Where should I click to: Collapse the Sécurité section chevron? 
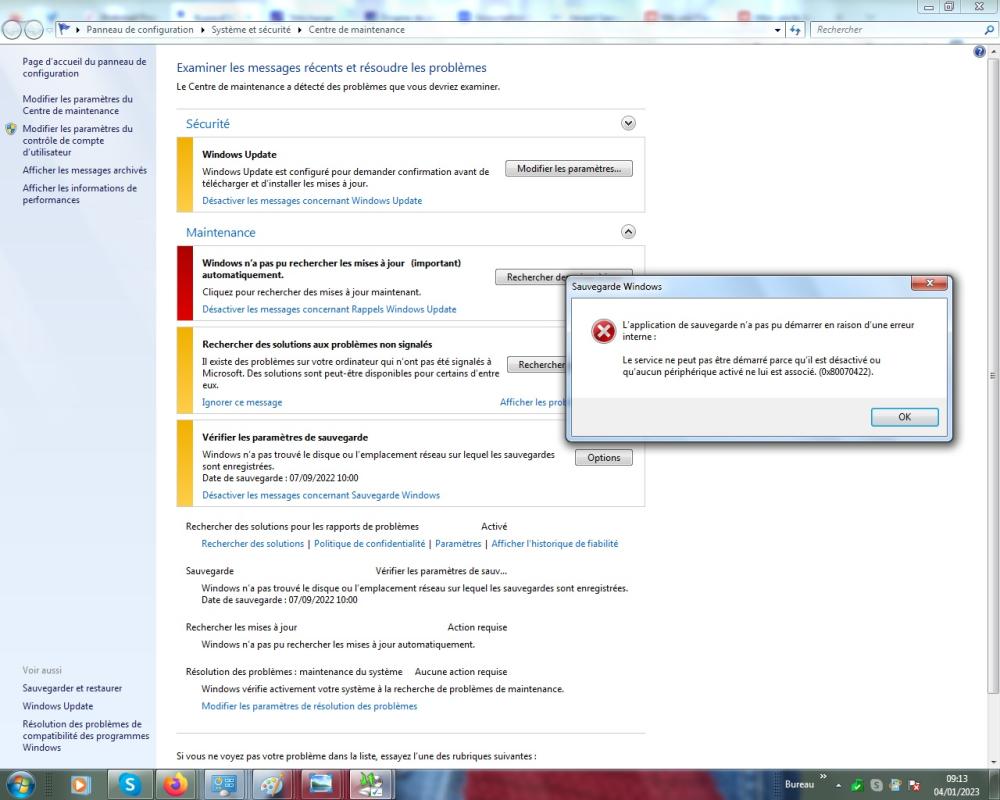[628, 123]
